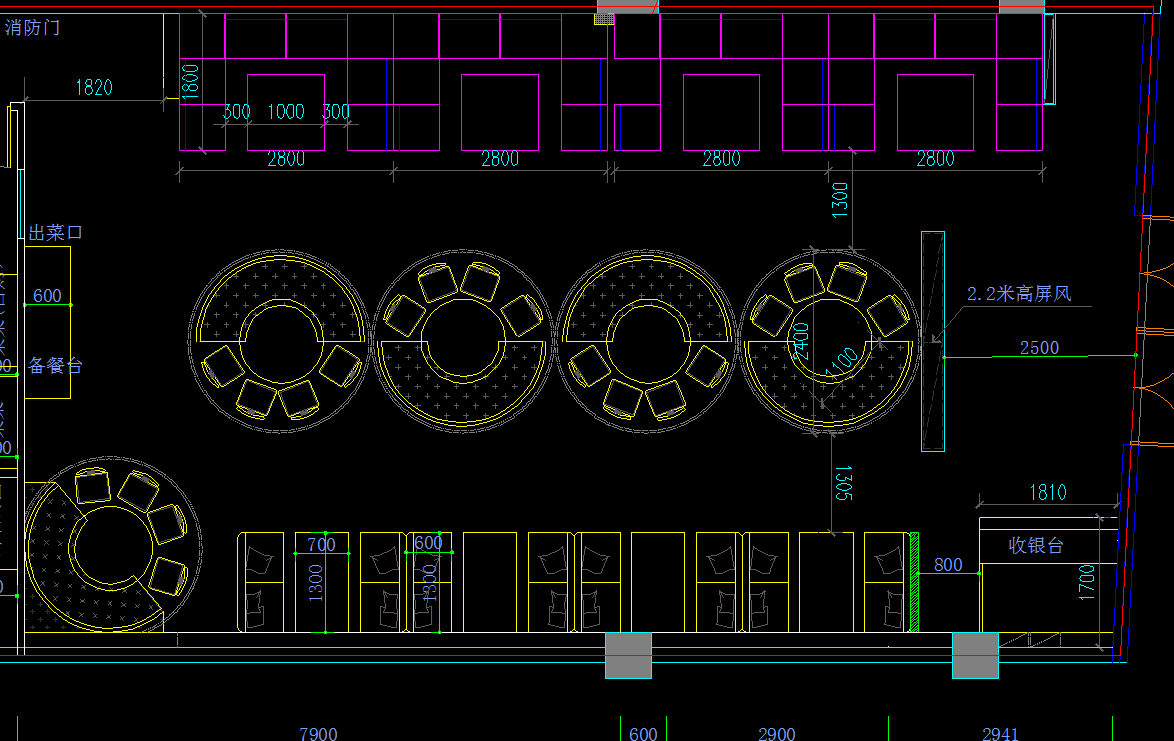This screenshot has width=1174, height=741.
Task: Click the 2900 dimension at the bottom
Action: pos(776,734)
